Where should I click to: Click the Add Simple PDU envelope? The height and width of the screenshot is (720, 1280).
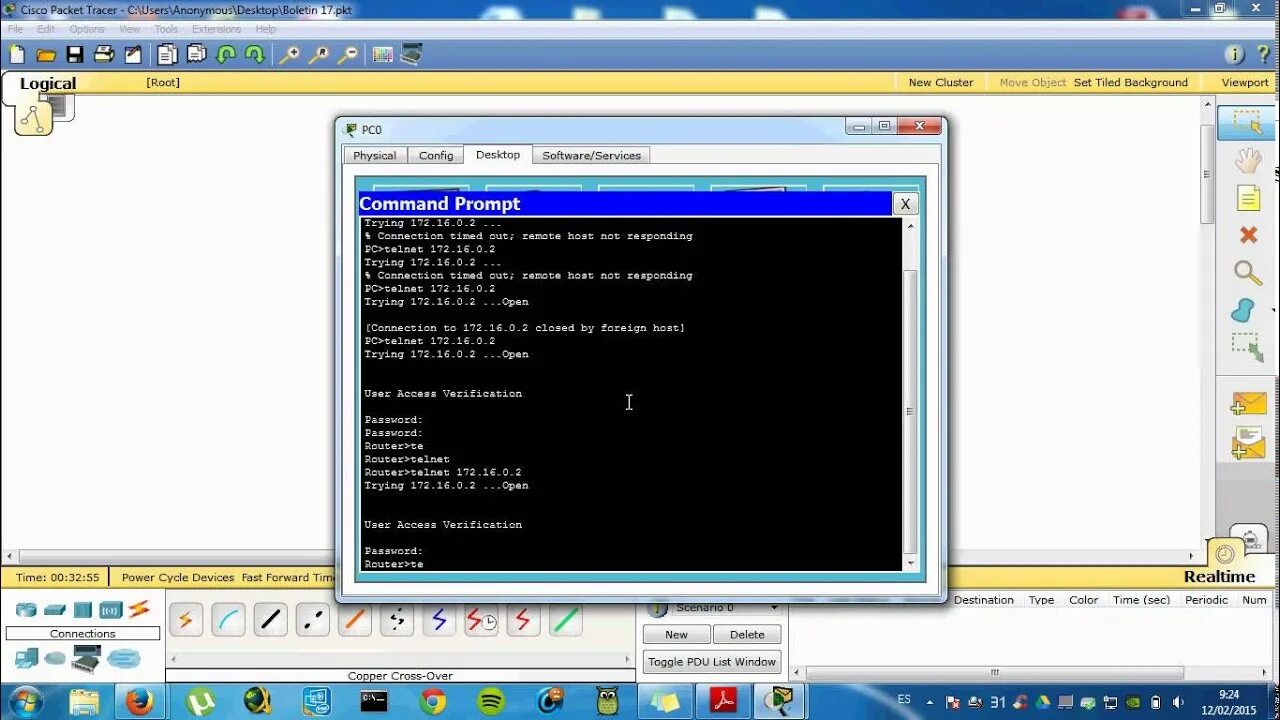(1248, 404)
